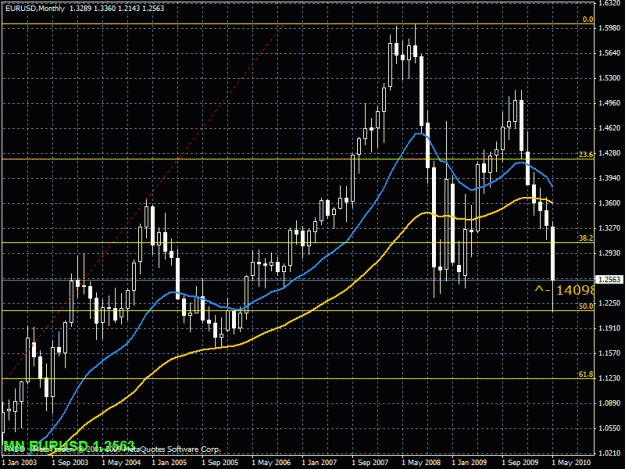The height and width of the screenshot is (469, 625).
Task: Click the 1.5640 price axis label
Action: point(609,53)
